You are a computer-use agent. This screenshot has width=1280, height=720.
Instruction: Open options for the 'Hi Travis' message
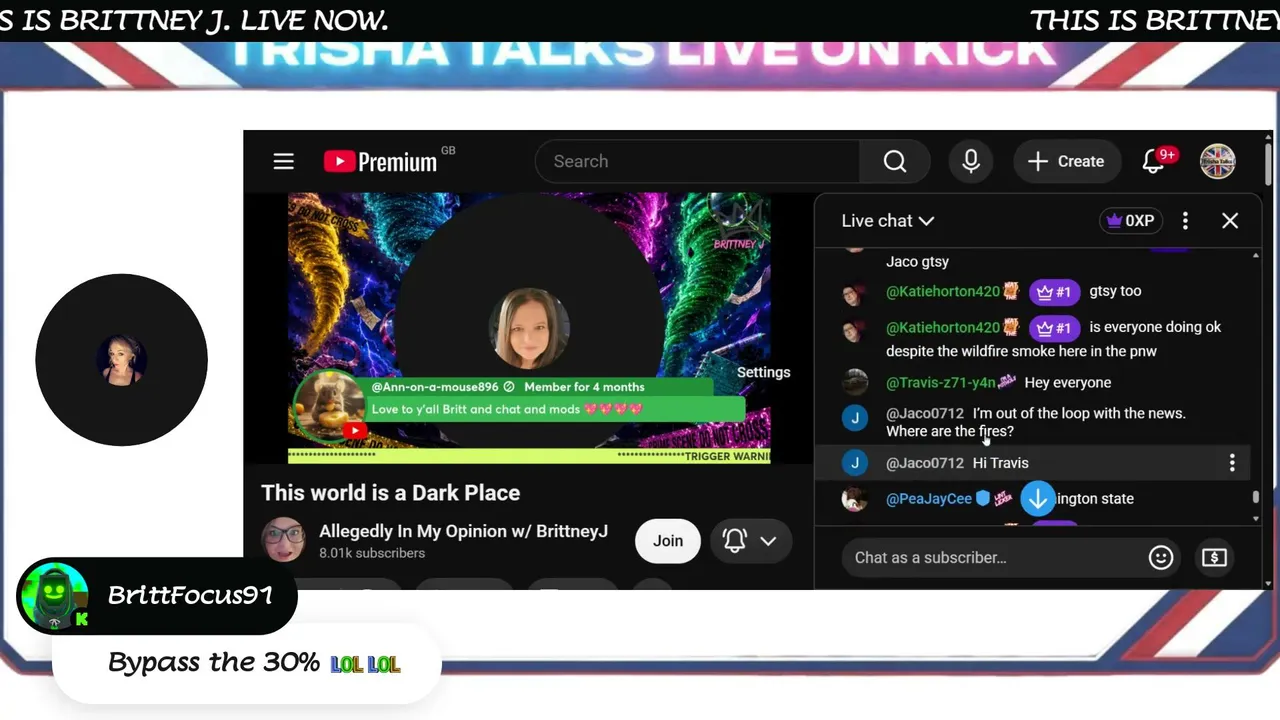[1232, 463]
